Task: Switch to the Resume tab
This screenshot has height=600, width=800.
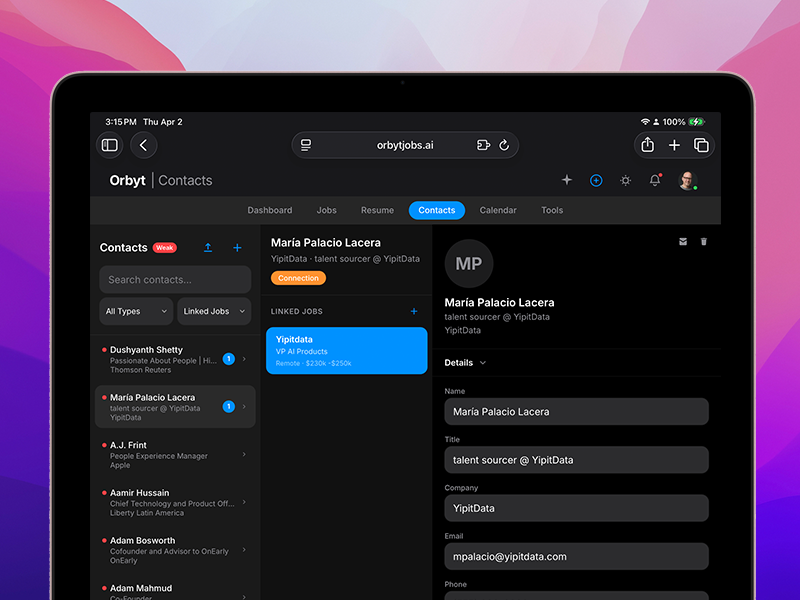Action: 378,210
